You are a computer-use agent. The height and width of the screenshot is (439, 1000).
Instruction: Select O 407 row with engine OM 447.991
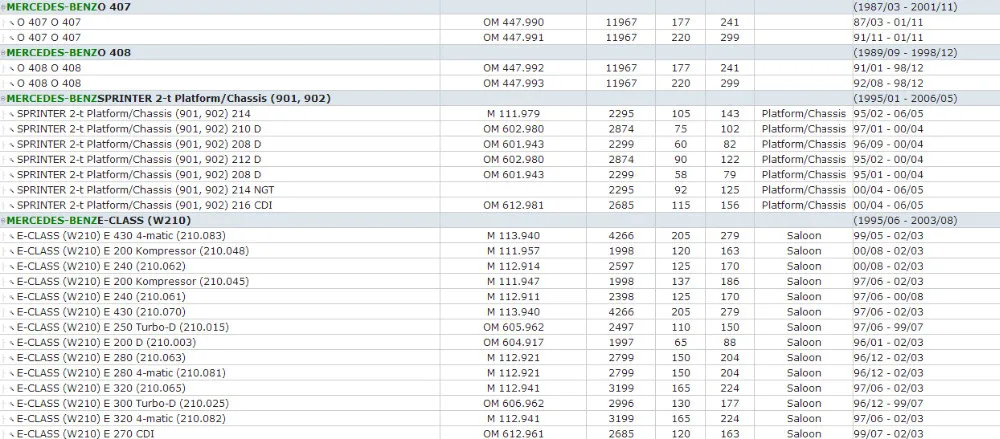[500, 38]
